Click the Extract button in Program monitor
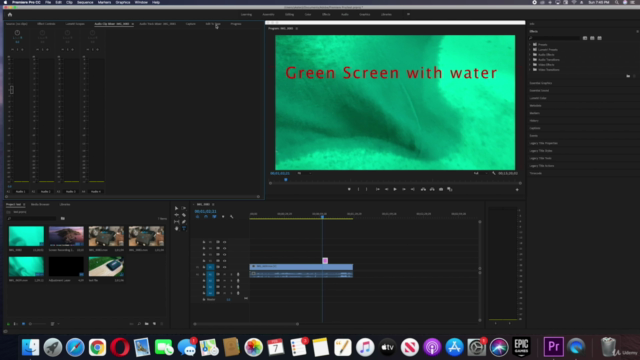This screenshot has height=360, width=640. 432,189
